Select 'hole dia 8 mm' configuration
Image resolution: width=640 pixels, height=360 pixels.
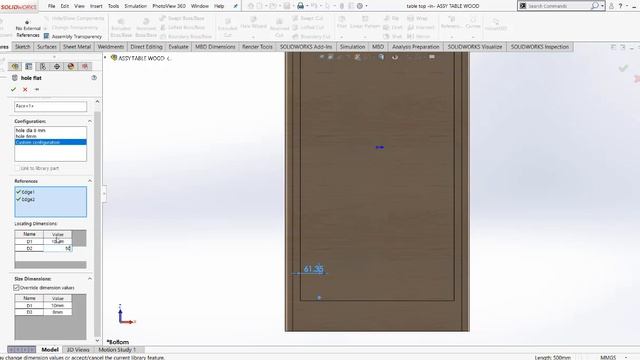50,131
